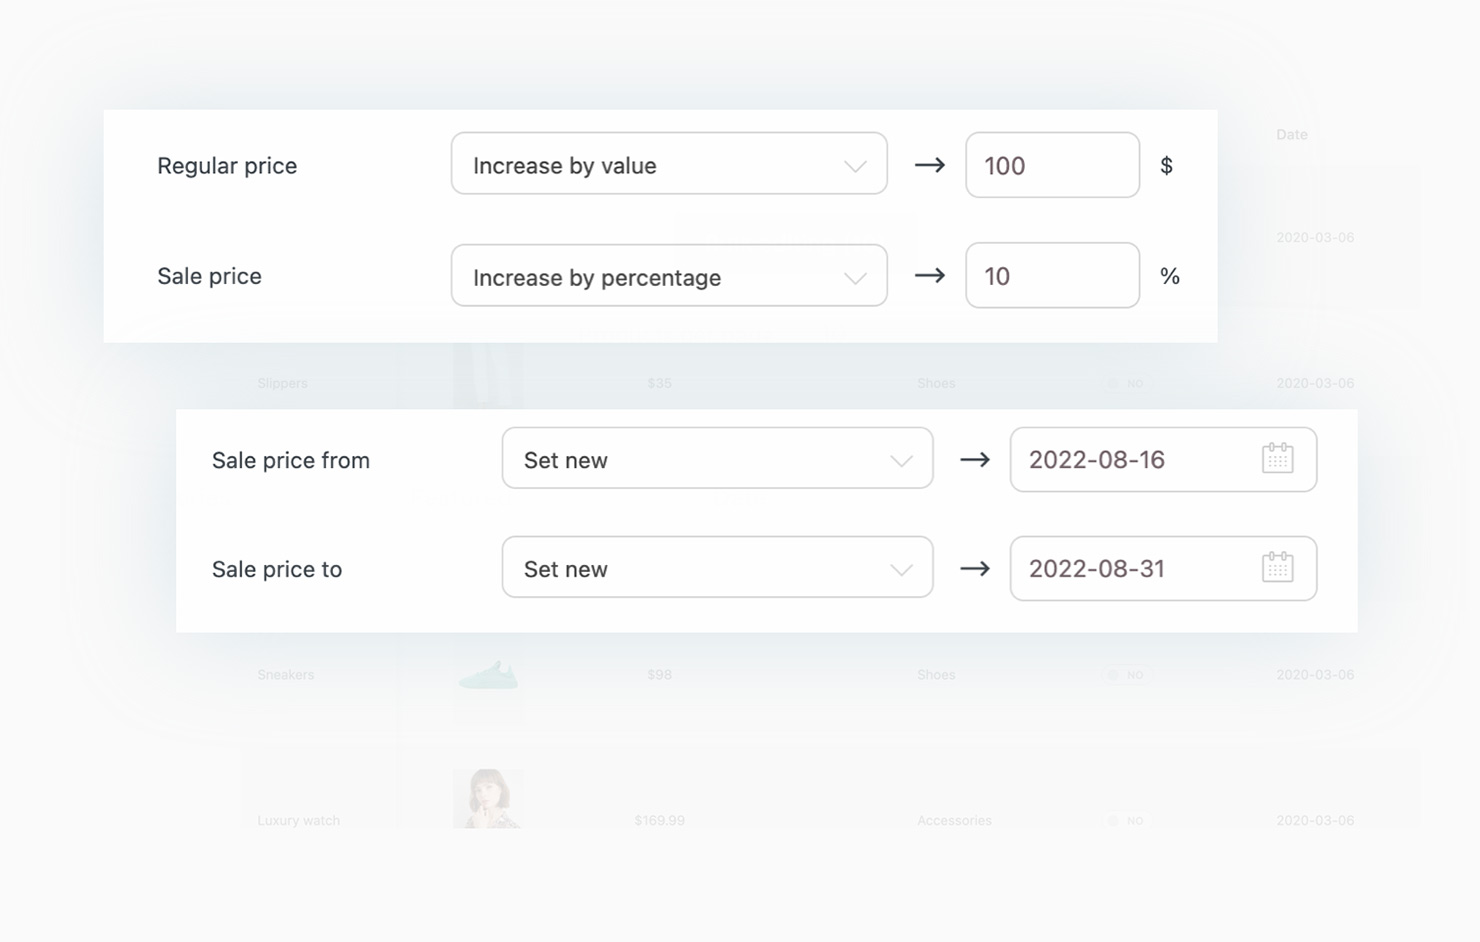This screenshot has width=1480, height=942.
Task: Open the Regular price 'Increase by value' dropdown
Action: coord(668,164)
